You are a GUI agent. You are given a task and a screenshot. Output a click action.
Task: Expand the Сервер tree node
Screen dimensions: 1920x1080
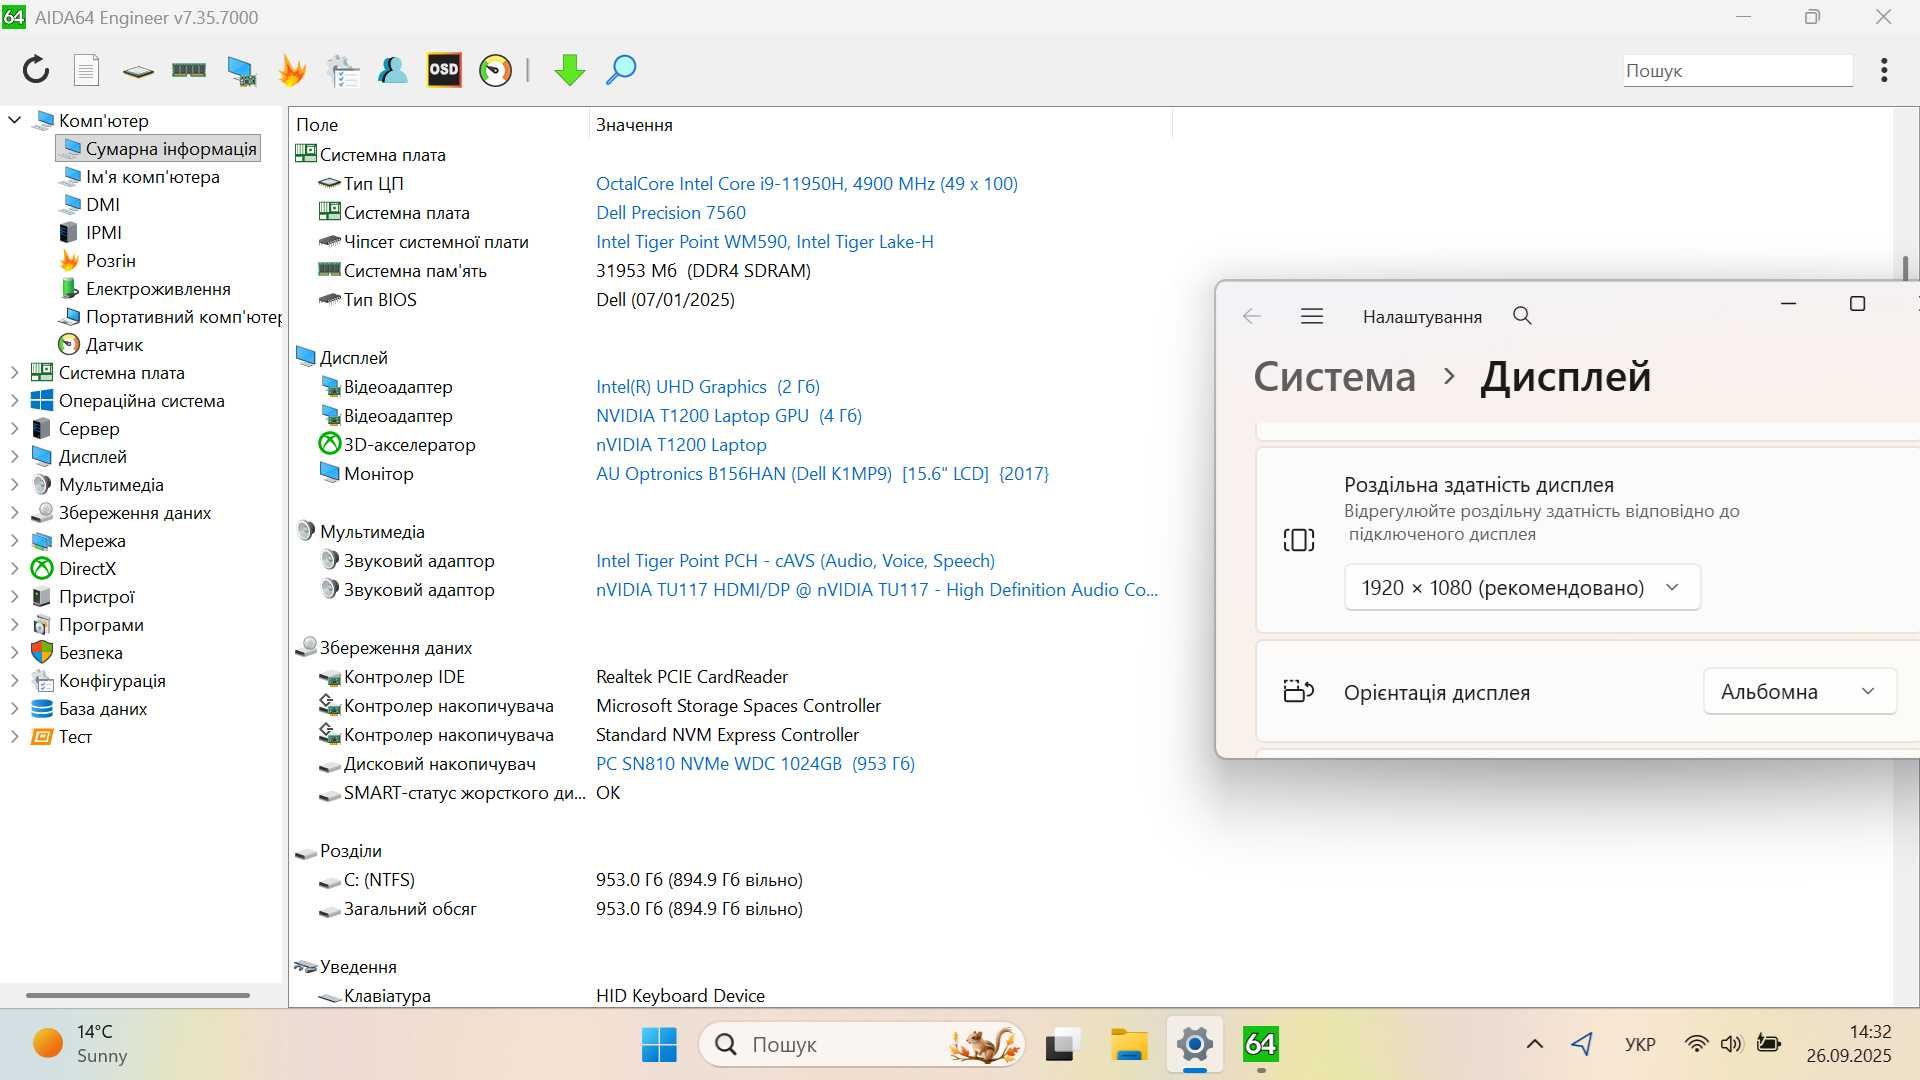click(x=14, y=428)
